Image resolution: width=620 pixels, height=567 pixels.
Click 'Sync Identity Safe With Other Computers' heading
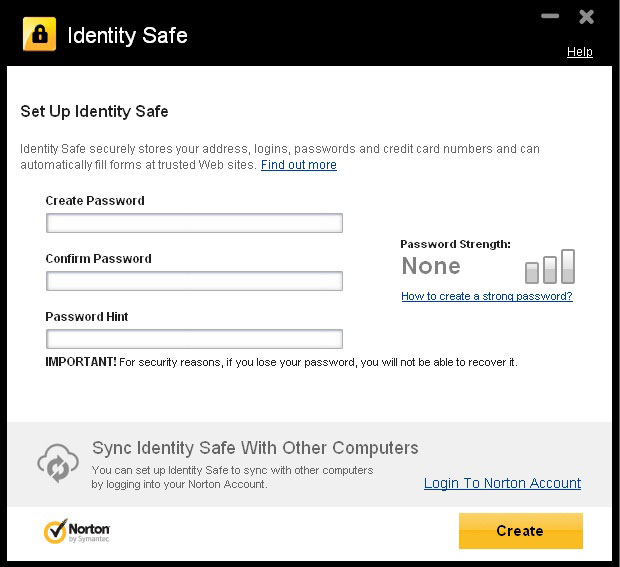point(255,447)
